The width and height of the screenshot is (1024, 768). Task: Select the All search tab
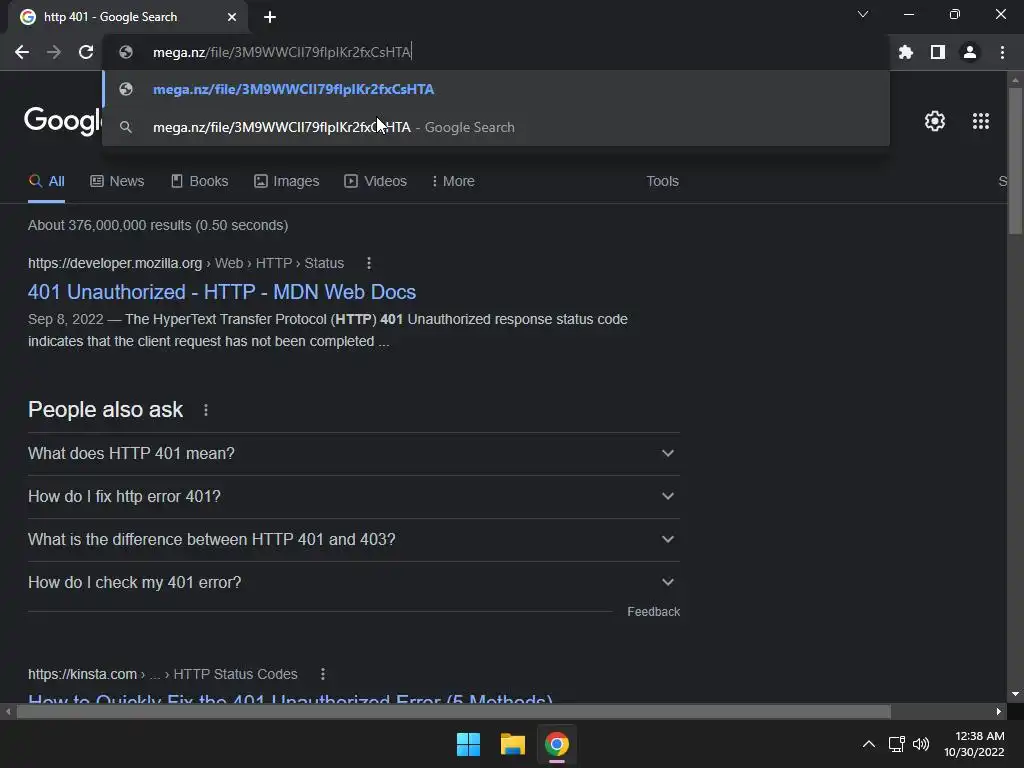(x=46, y=181)
